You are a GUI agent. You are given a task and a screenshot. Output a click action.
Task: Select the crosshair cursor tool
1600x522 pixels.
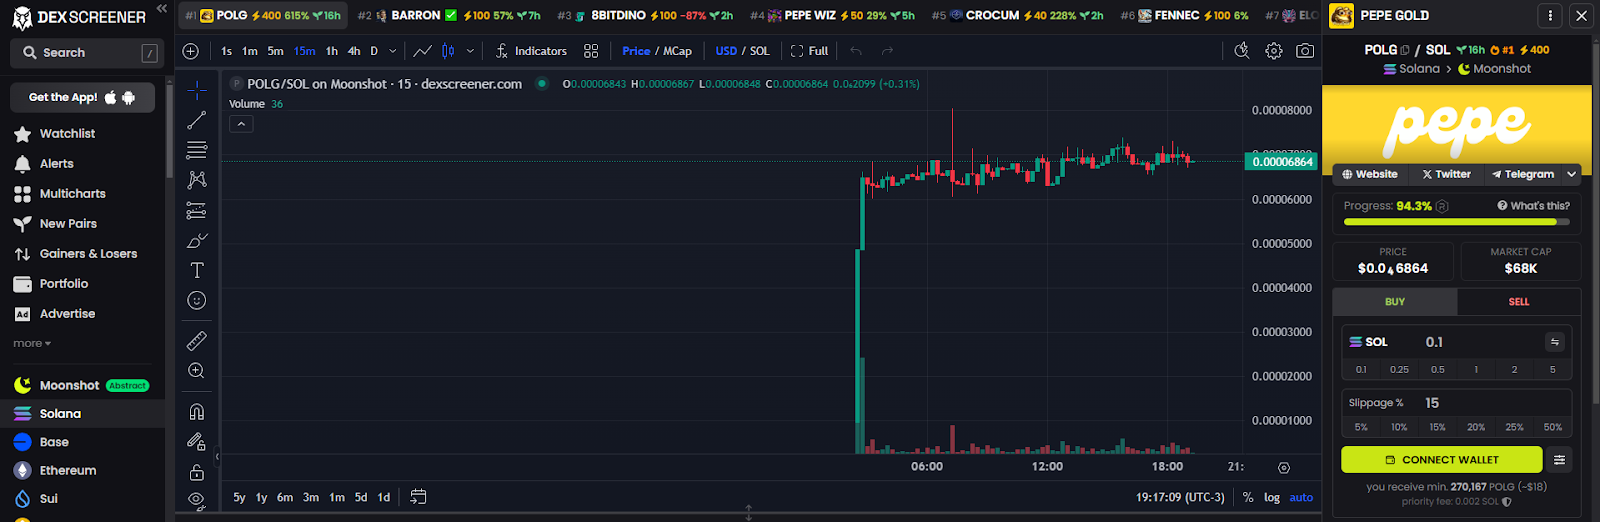(x=197, y=90)
